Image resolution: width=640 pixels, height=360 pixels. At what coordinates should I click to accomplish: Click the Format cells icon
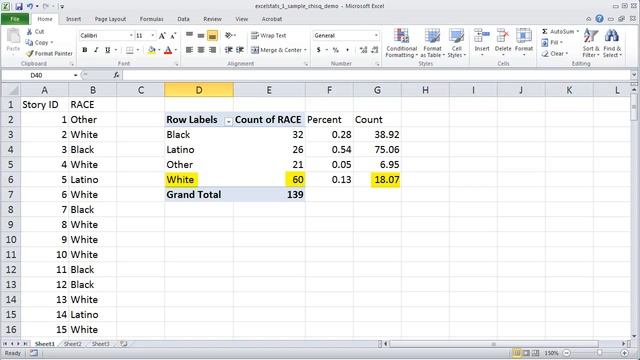click(524, 36)
